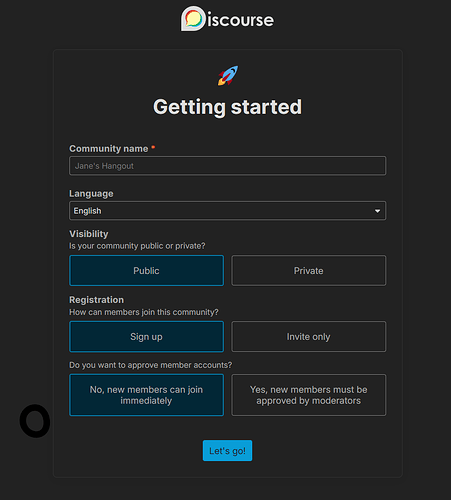Click the approve member accounts question text
This screenshot has height=500, width=451.
150,365
